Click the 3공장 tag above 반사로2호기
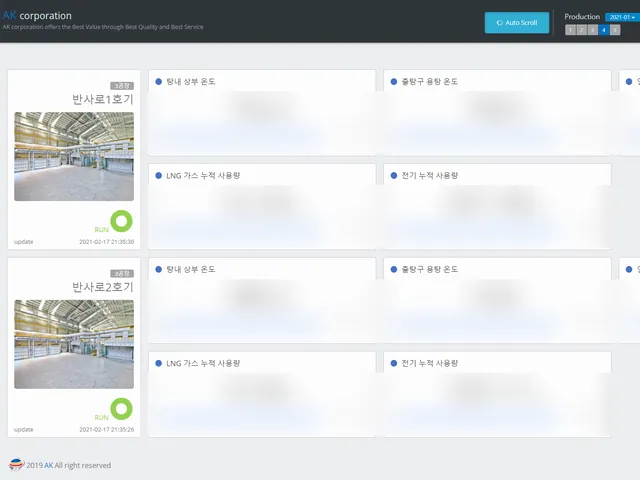 (122, 273)
